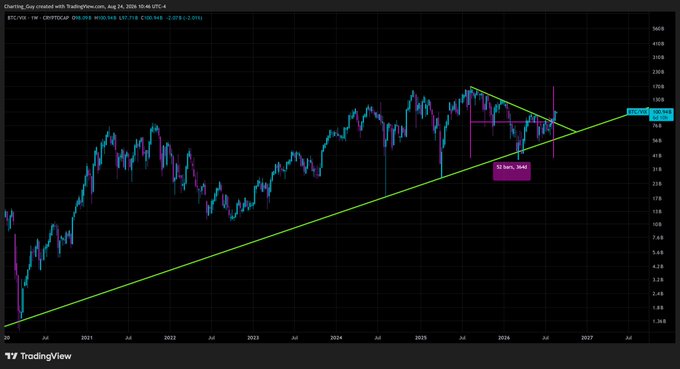Click the 2024 label on time axis
The width and height of the screenshot is (680, 369).
336,337
